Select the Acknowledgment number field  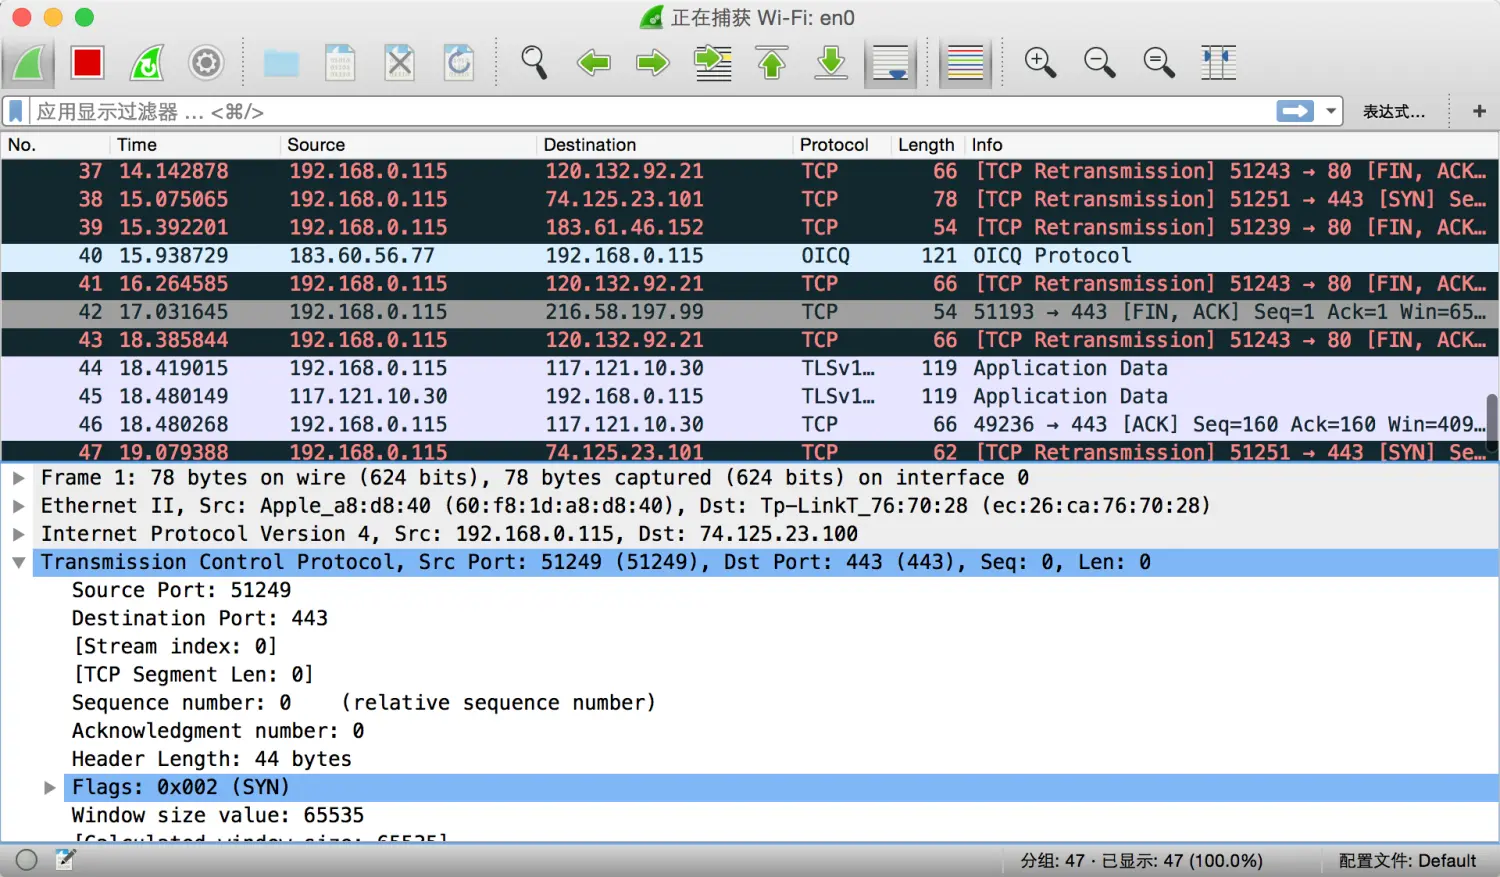(217, 731)
